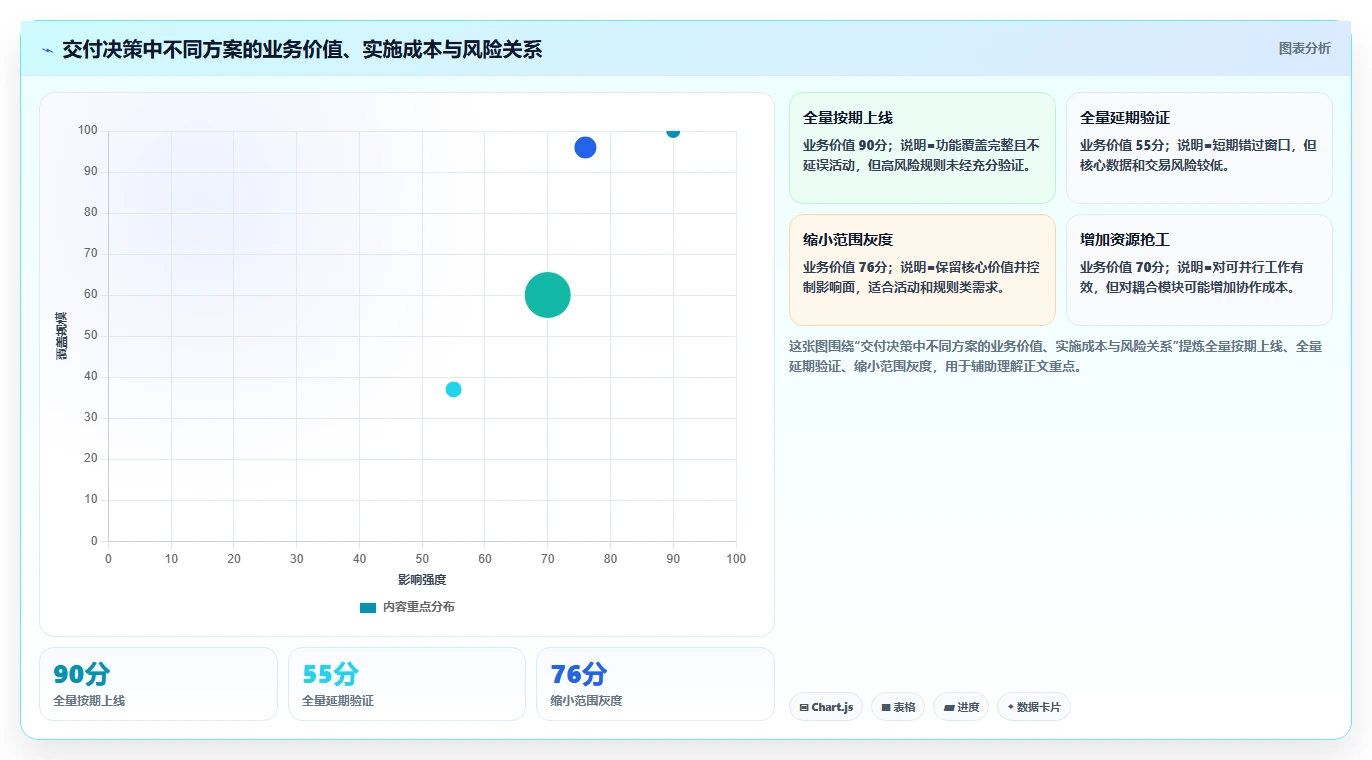The height and width of the screenshot is (760, 1372).
Task: Click the 业务价值 90分 description text
Action: (x=921, y=155)
